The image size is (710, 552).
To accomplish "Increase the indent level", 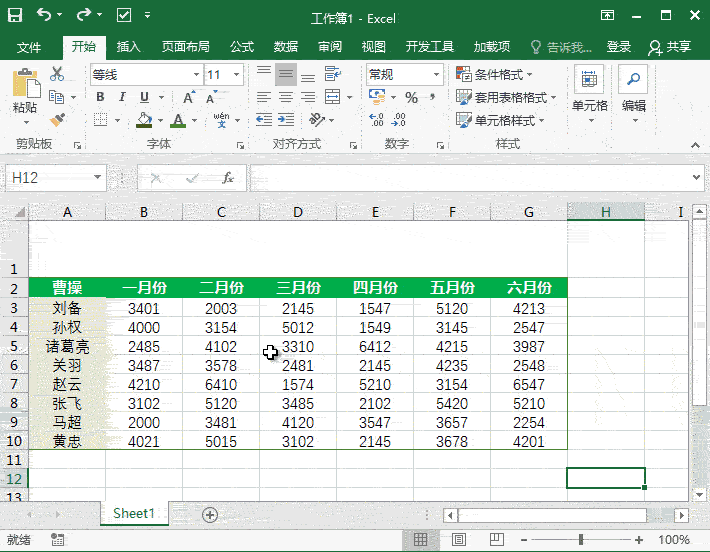I will (x=286, y=120).
